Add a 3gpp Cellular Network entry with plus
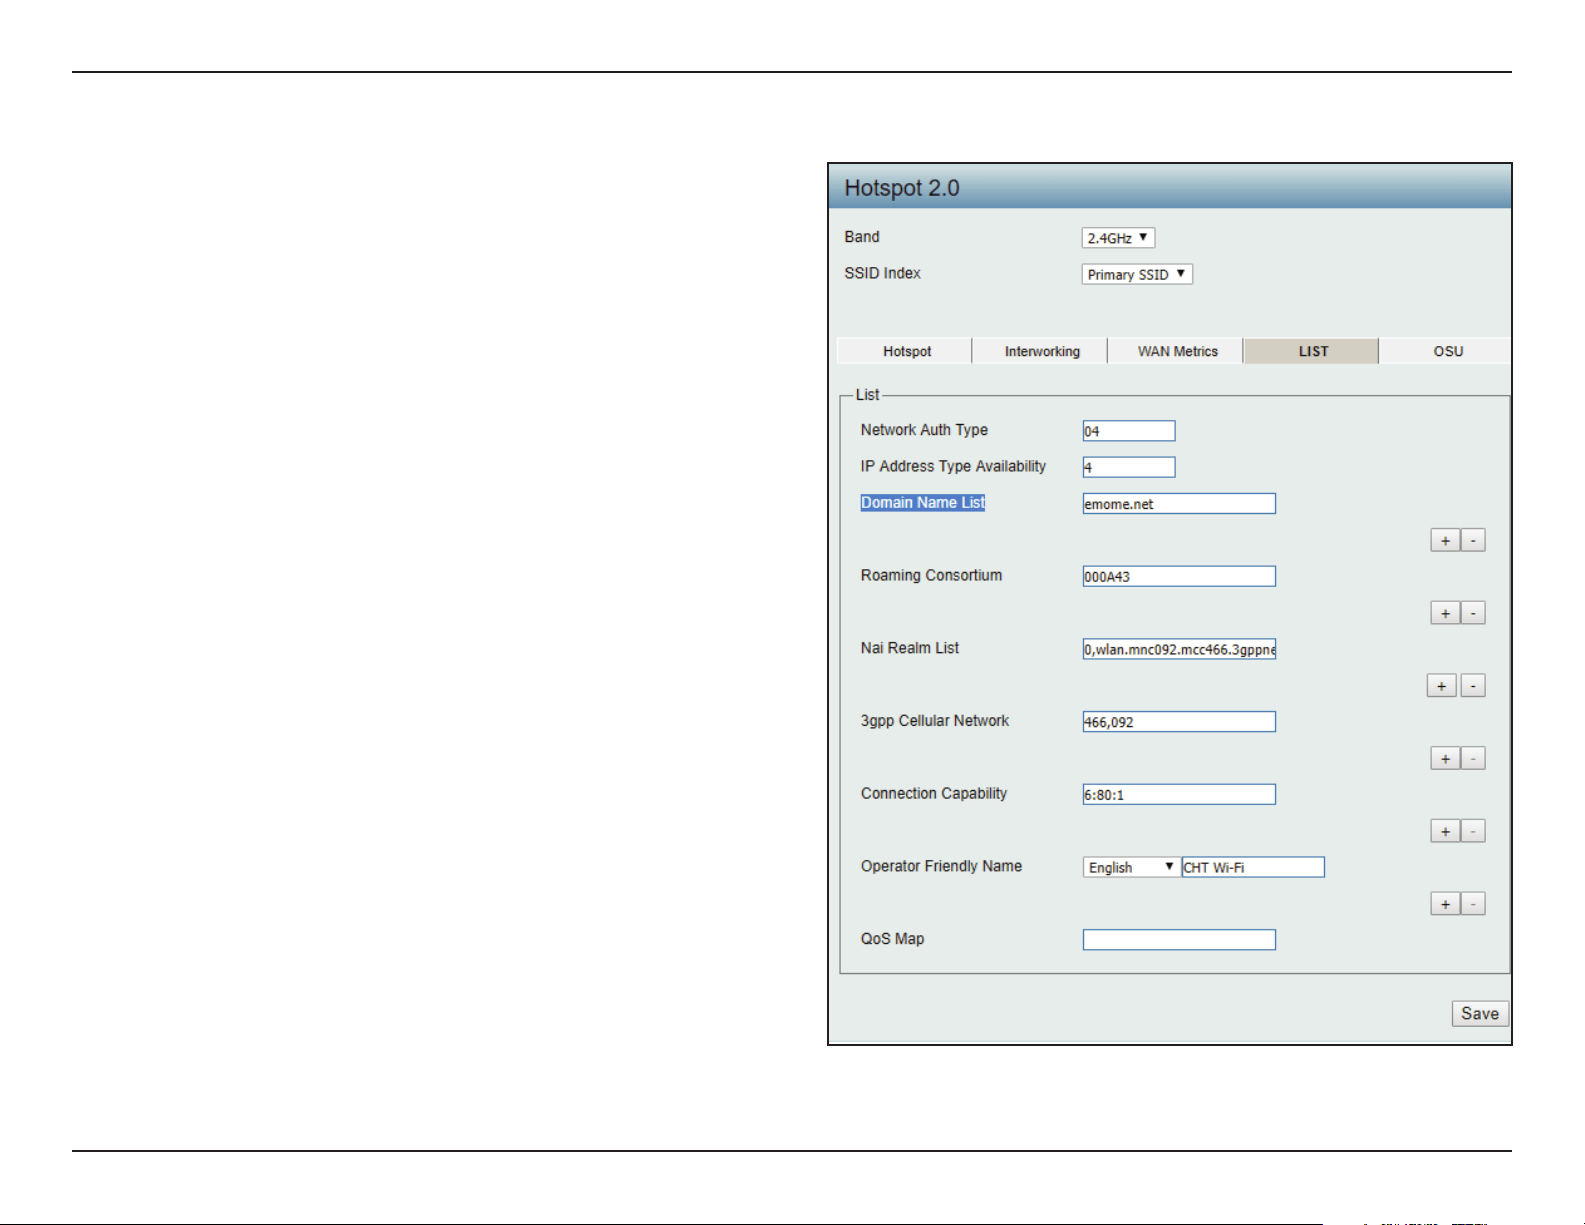Viewport: 1585px width, 1225px height. point(1445,759)
